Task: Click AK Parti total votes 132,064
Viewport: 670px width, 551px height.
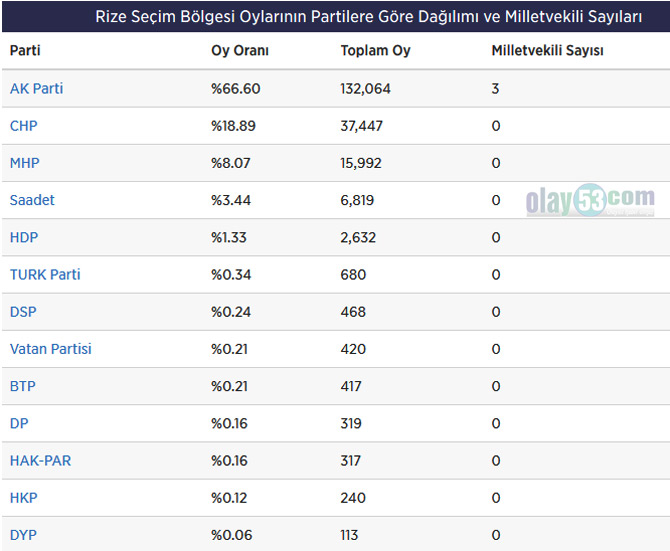Action: 365,89
